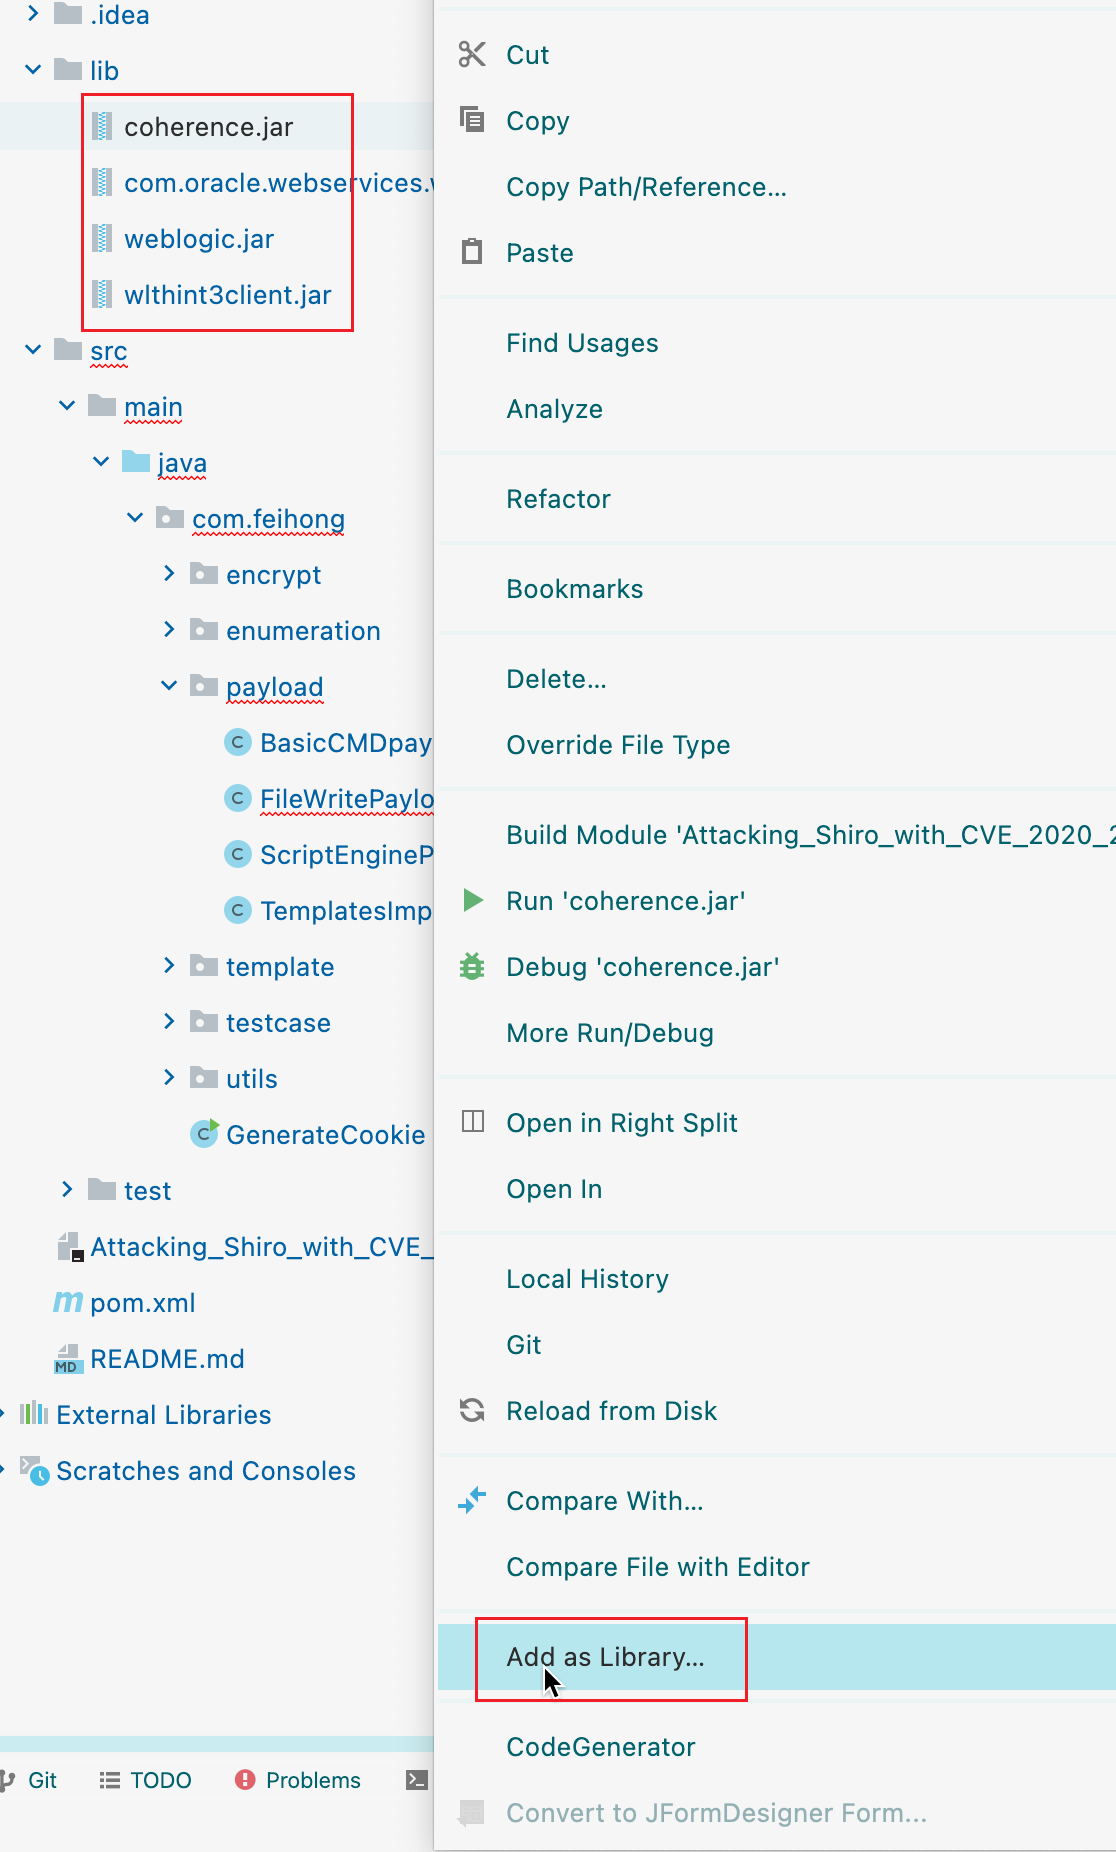
Task: Expand the encrypt package
Action: pyautogui.click(x=169, y=574)
